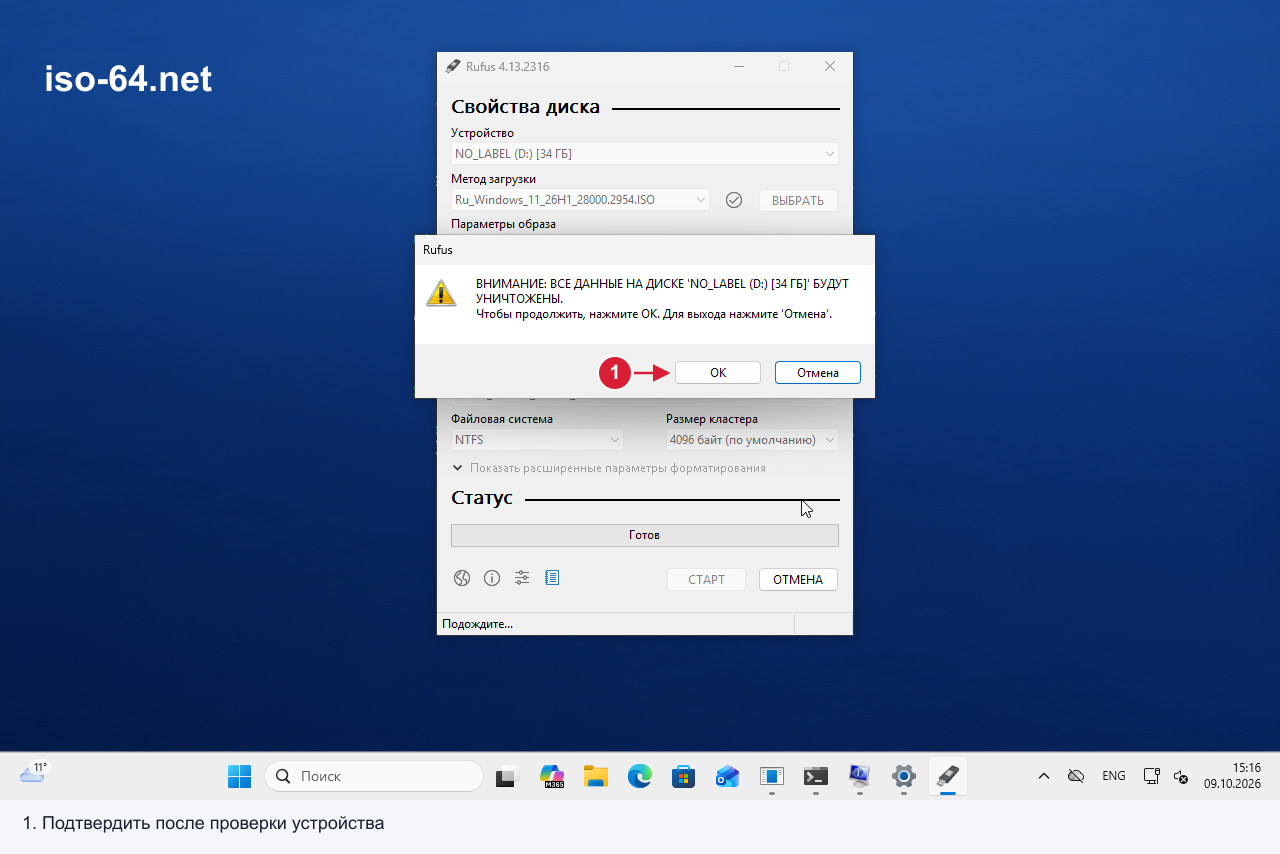Click the warning triangle icon in dialog
The width and height of the screenshot is (1280, 854).
[441, 293]
